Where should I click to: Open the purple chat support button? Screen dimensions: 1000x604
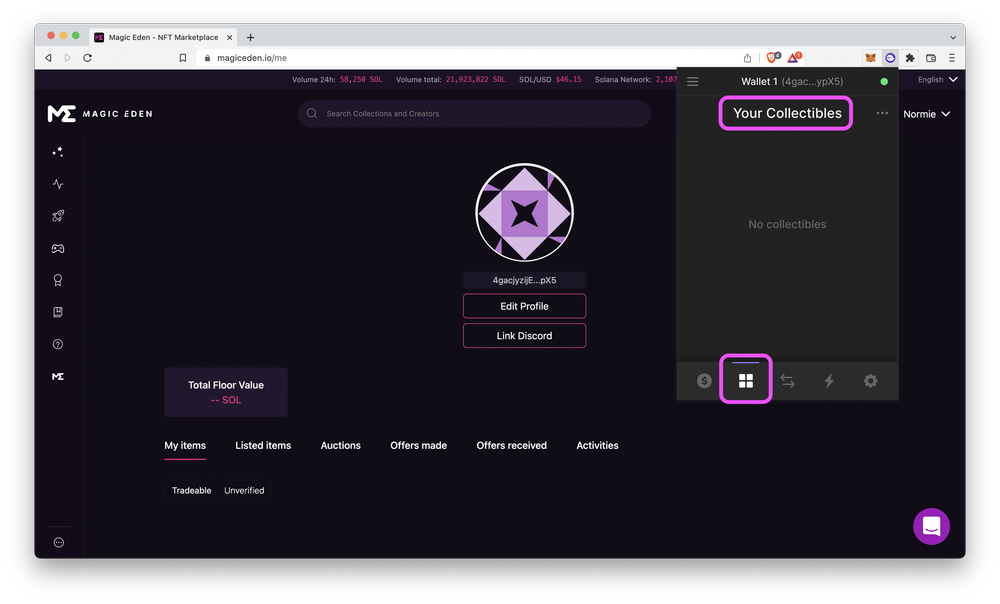click(931, 526)
